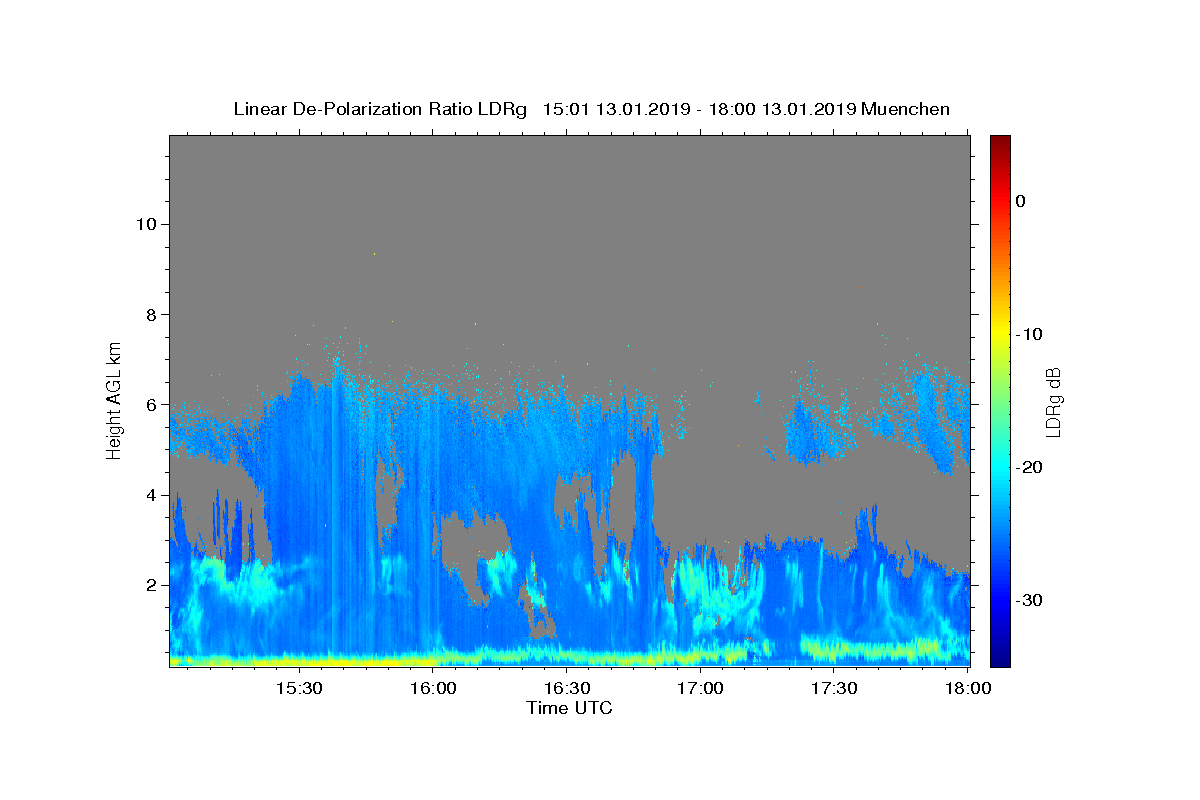Viewport: 1200px width, 800px height.
Task: Click the 'Height AGL km' axis label
Action: [114, 399]
